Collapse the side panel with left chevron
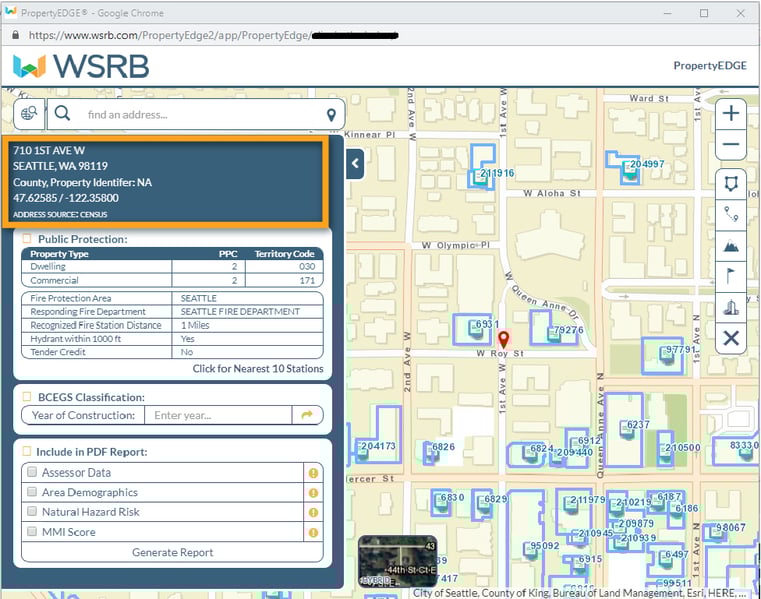The width and height of the screenshot is (761, 599). 355,164
